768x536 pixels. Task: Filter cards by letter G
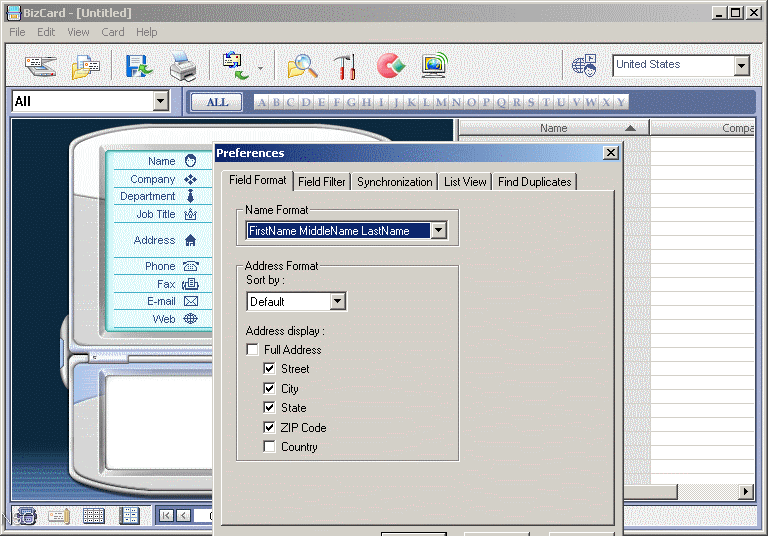351,102
